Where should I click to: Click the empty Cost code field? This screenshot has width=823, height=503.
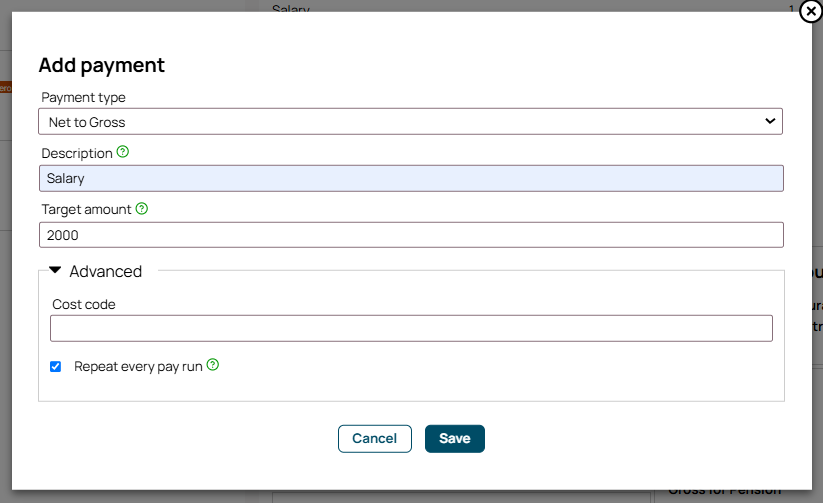click(x=411, y=329)
